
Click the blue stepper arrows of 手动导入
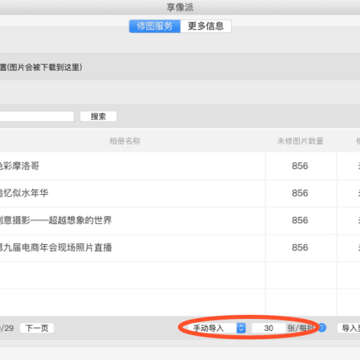click(241, 328)
